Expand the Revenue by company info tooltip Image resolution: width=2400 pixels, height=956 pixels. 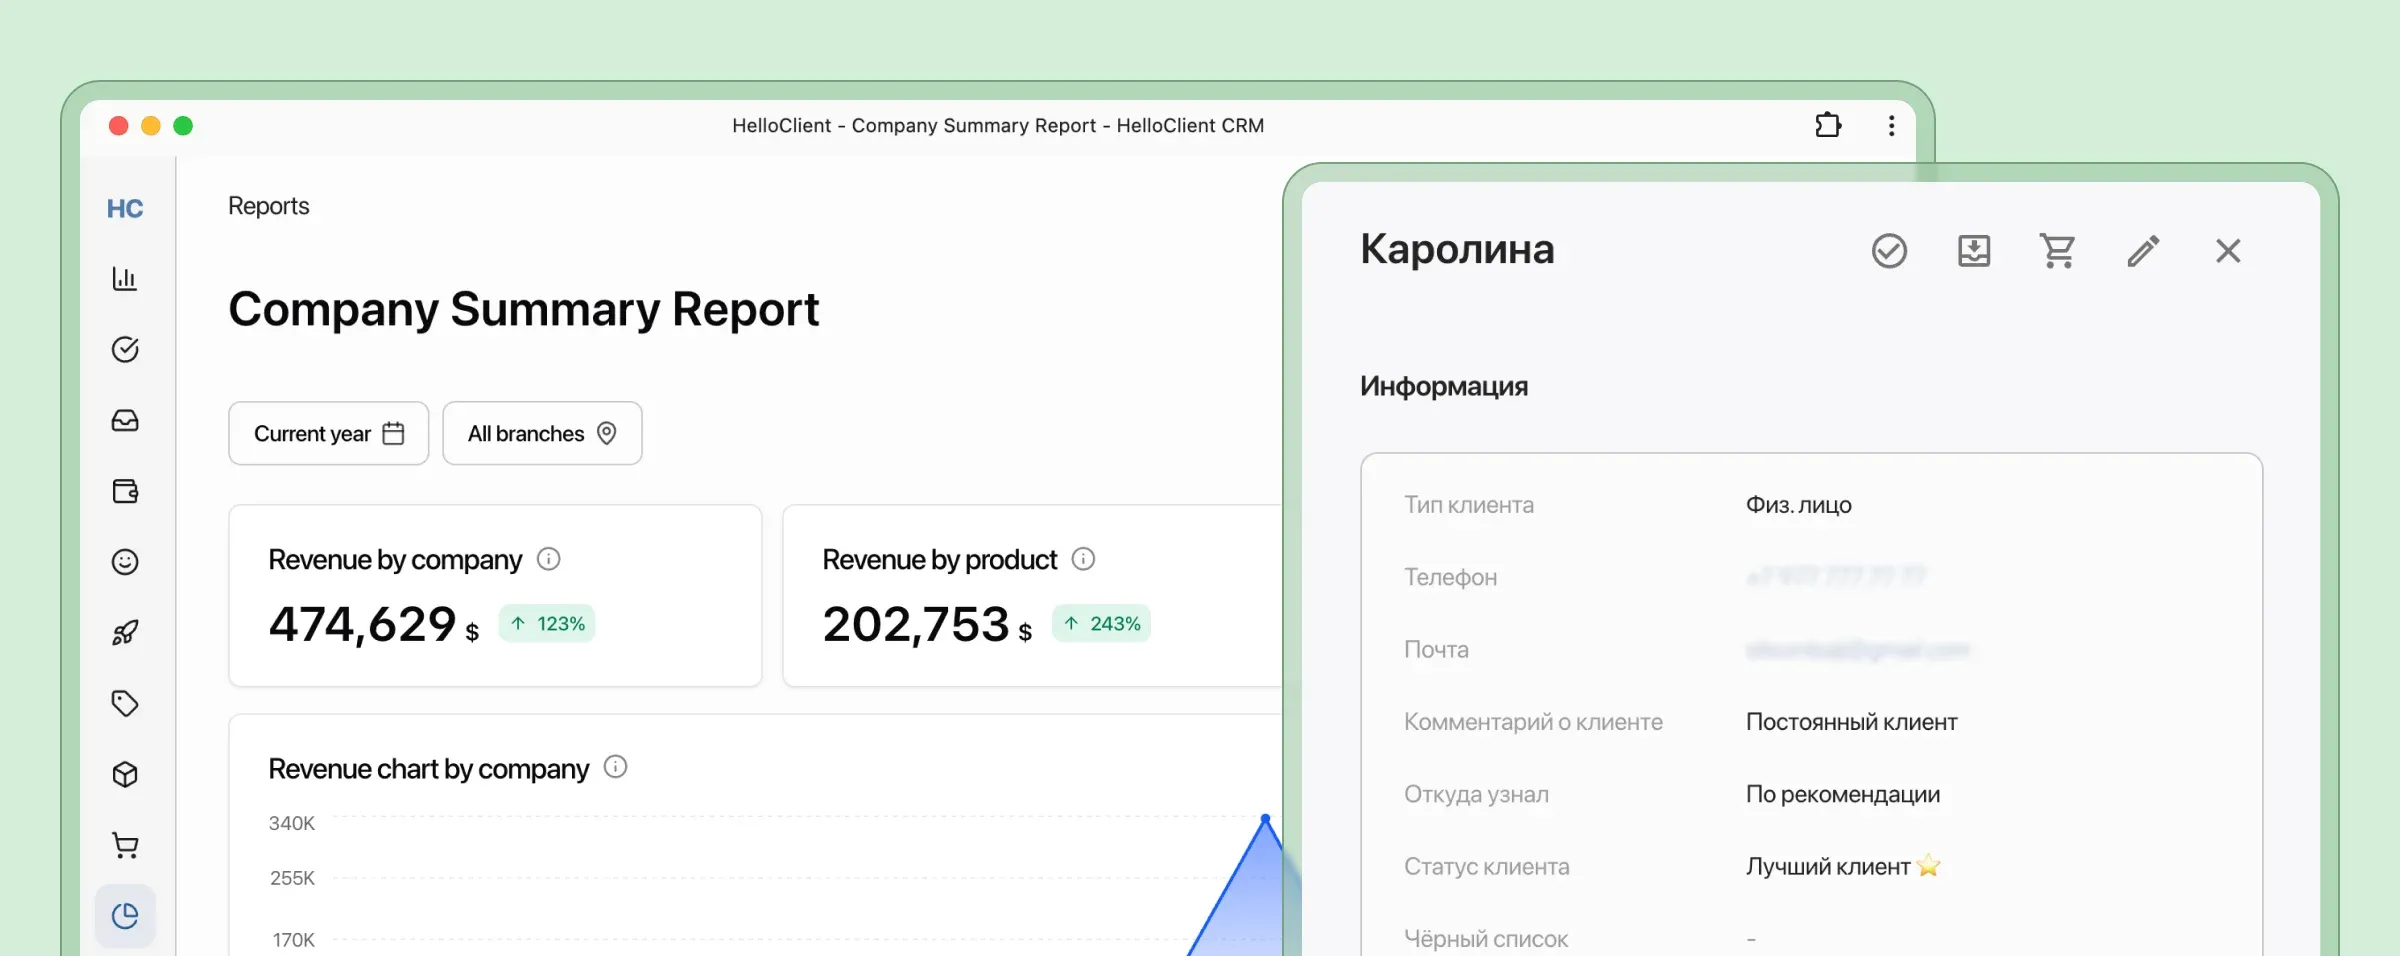(549, 559)
